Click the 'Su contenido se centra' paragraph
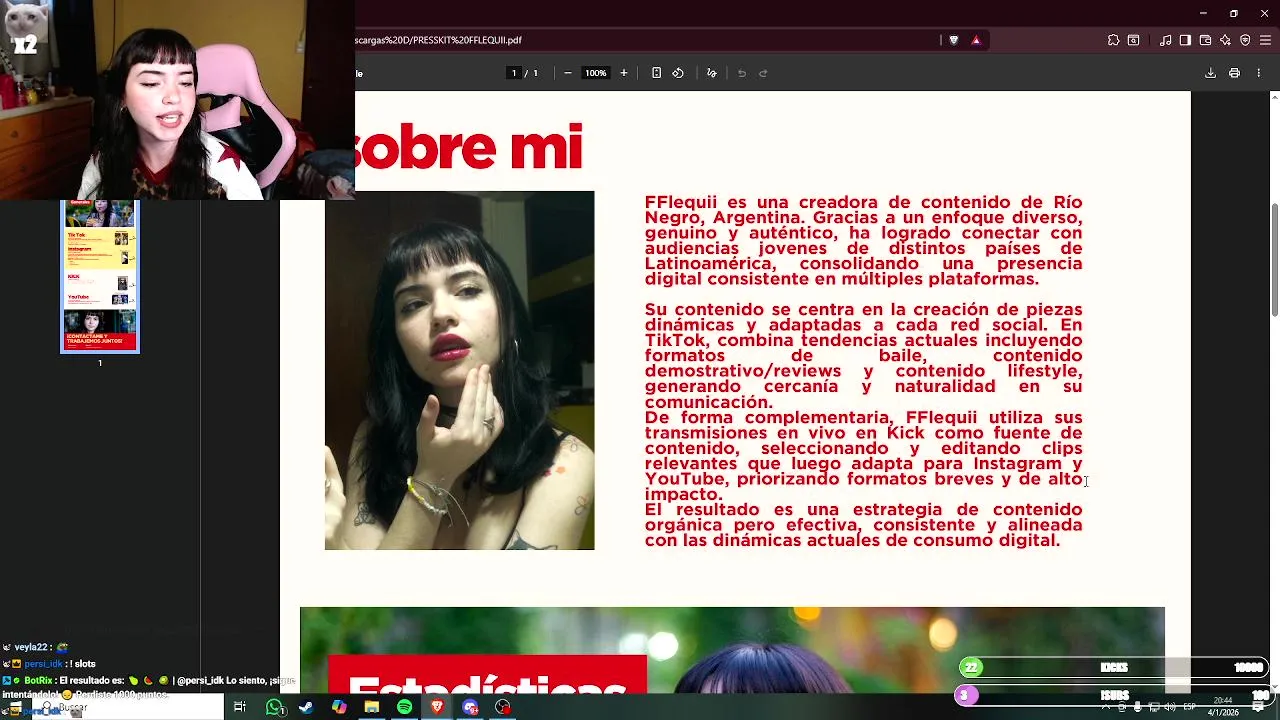 tap(863, 356)
